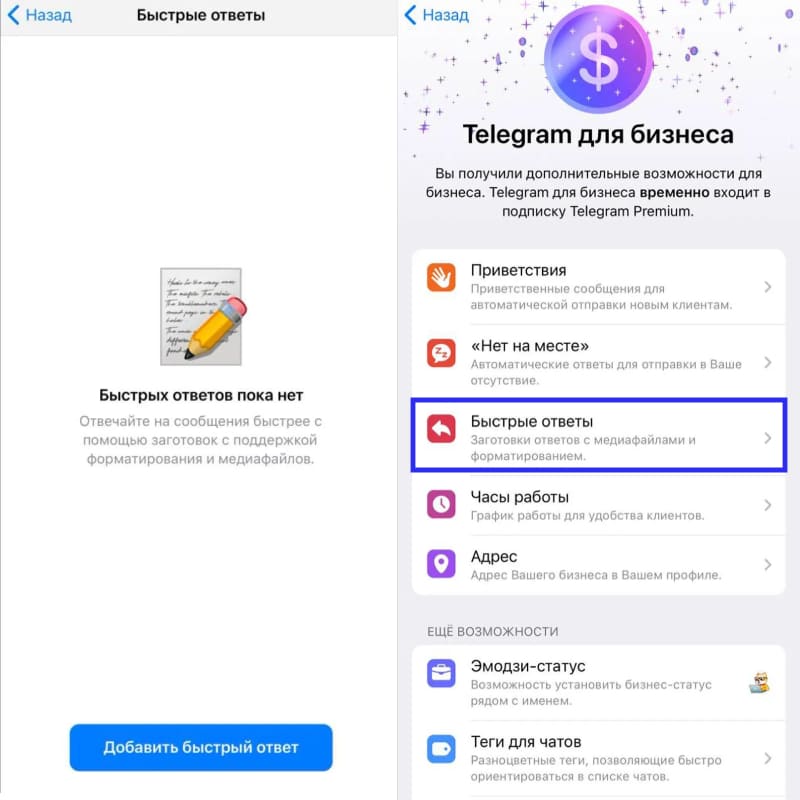Expand Часы работы with its chevron
The image size is (800, 800).
tap(767, 505)
